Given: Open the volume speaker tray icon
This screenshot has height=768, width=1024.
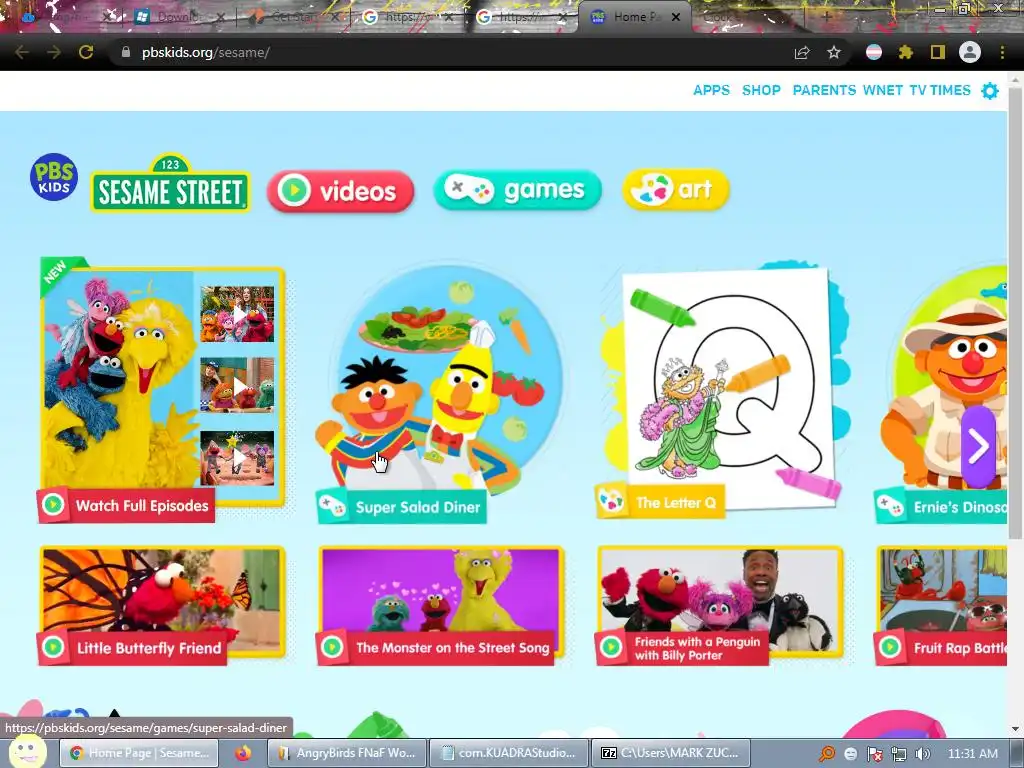Looking at the screenshot, I should point(923,754).
